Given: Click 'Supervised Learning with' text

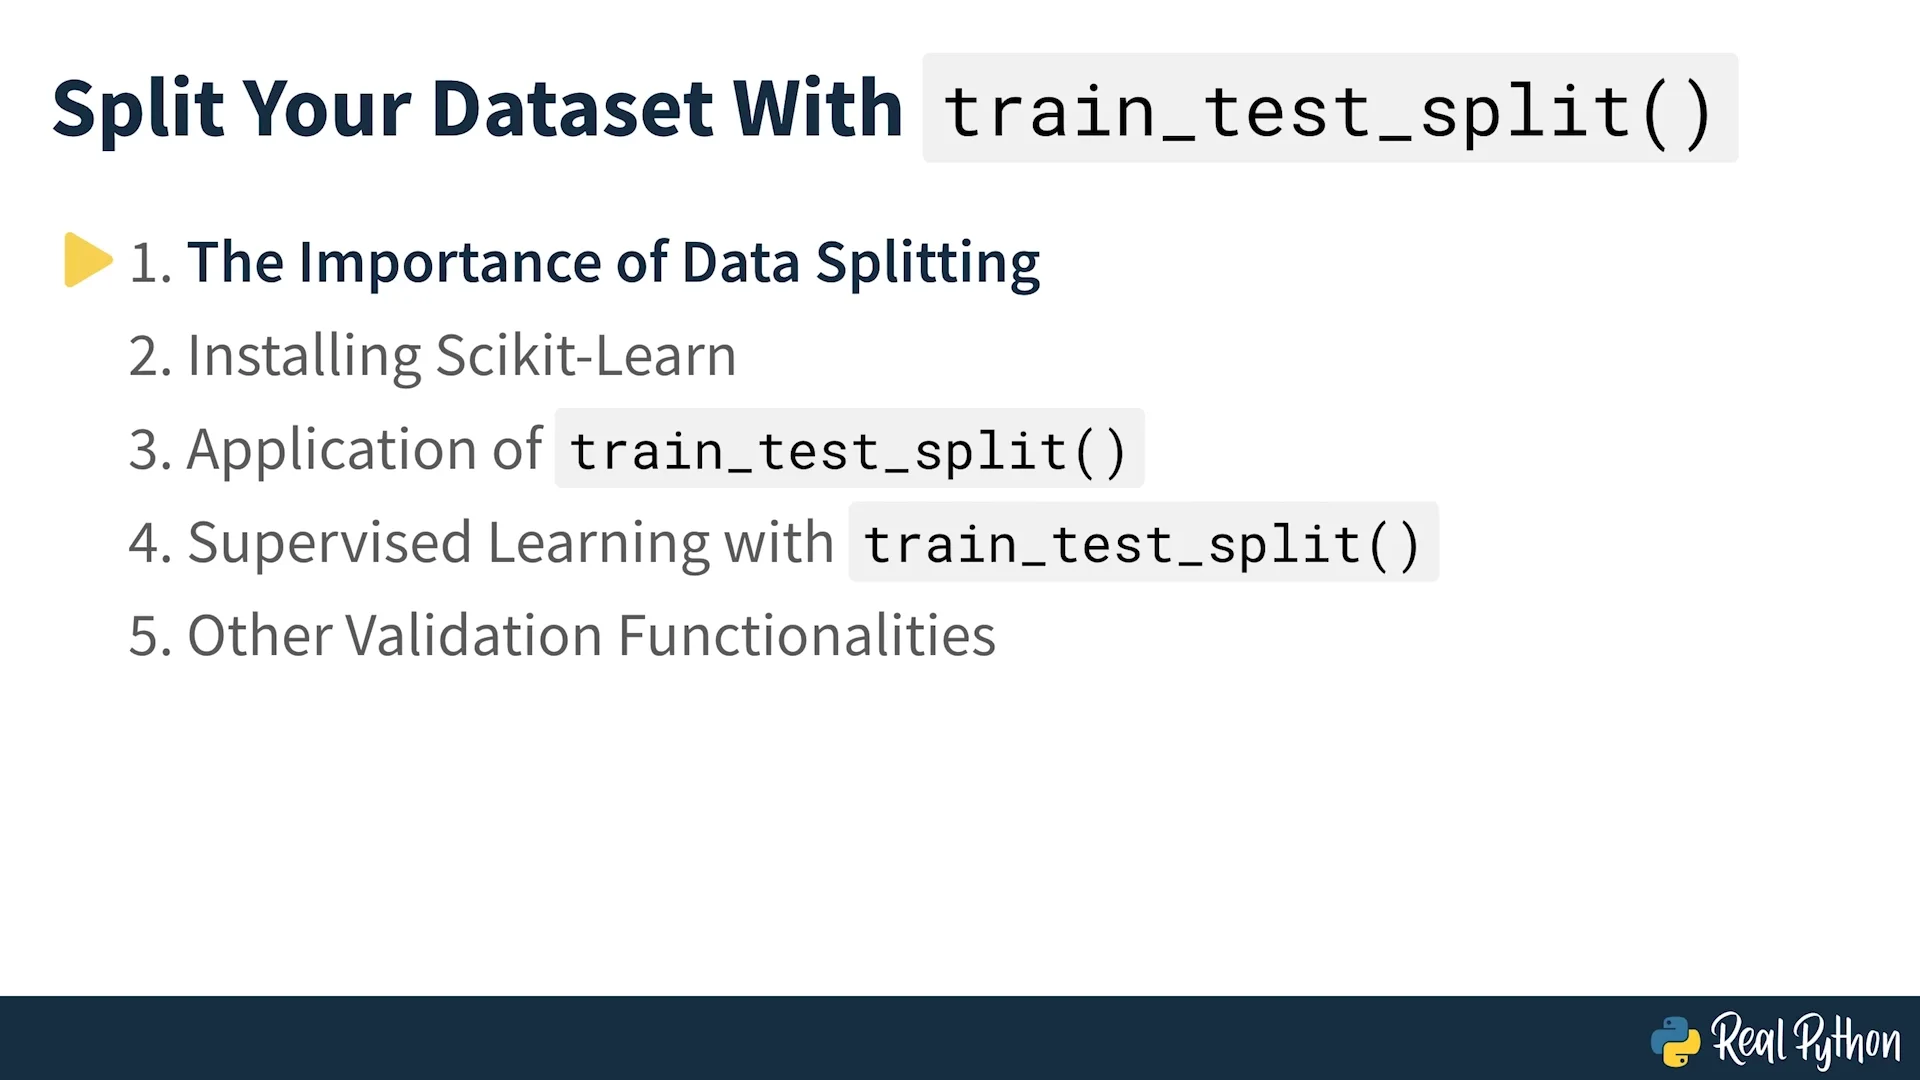Looking at the screenshot, I should [510, 543].
